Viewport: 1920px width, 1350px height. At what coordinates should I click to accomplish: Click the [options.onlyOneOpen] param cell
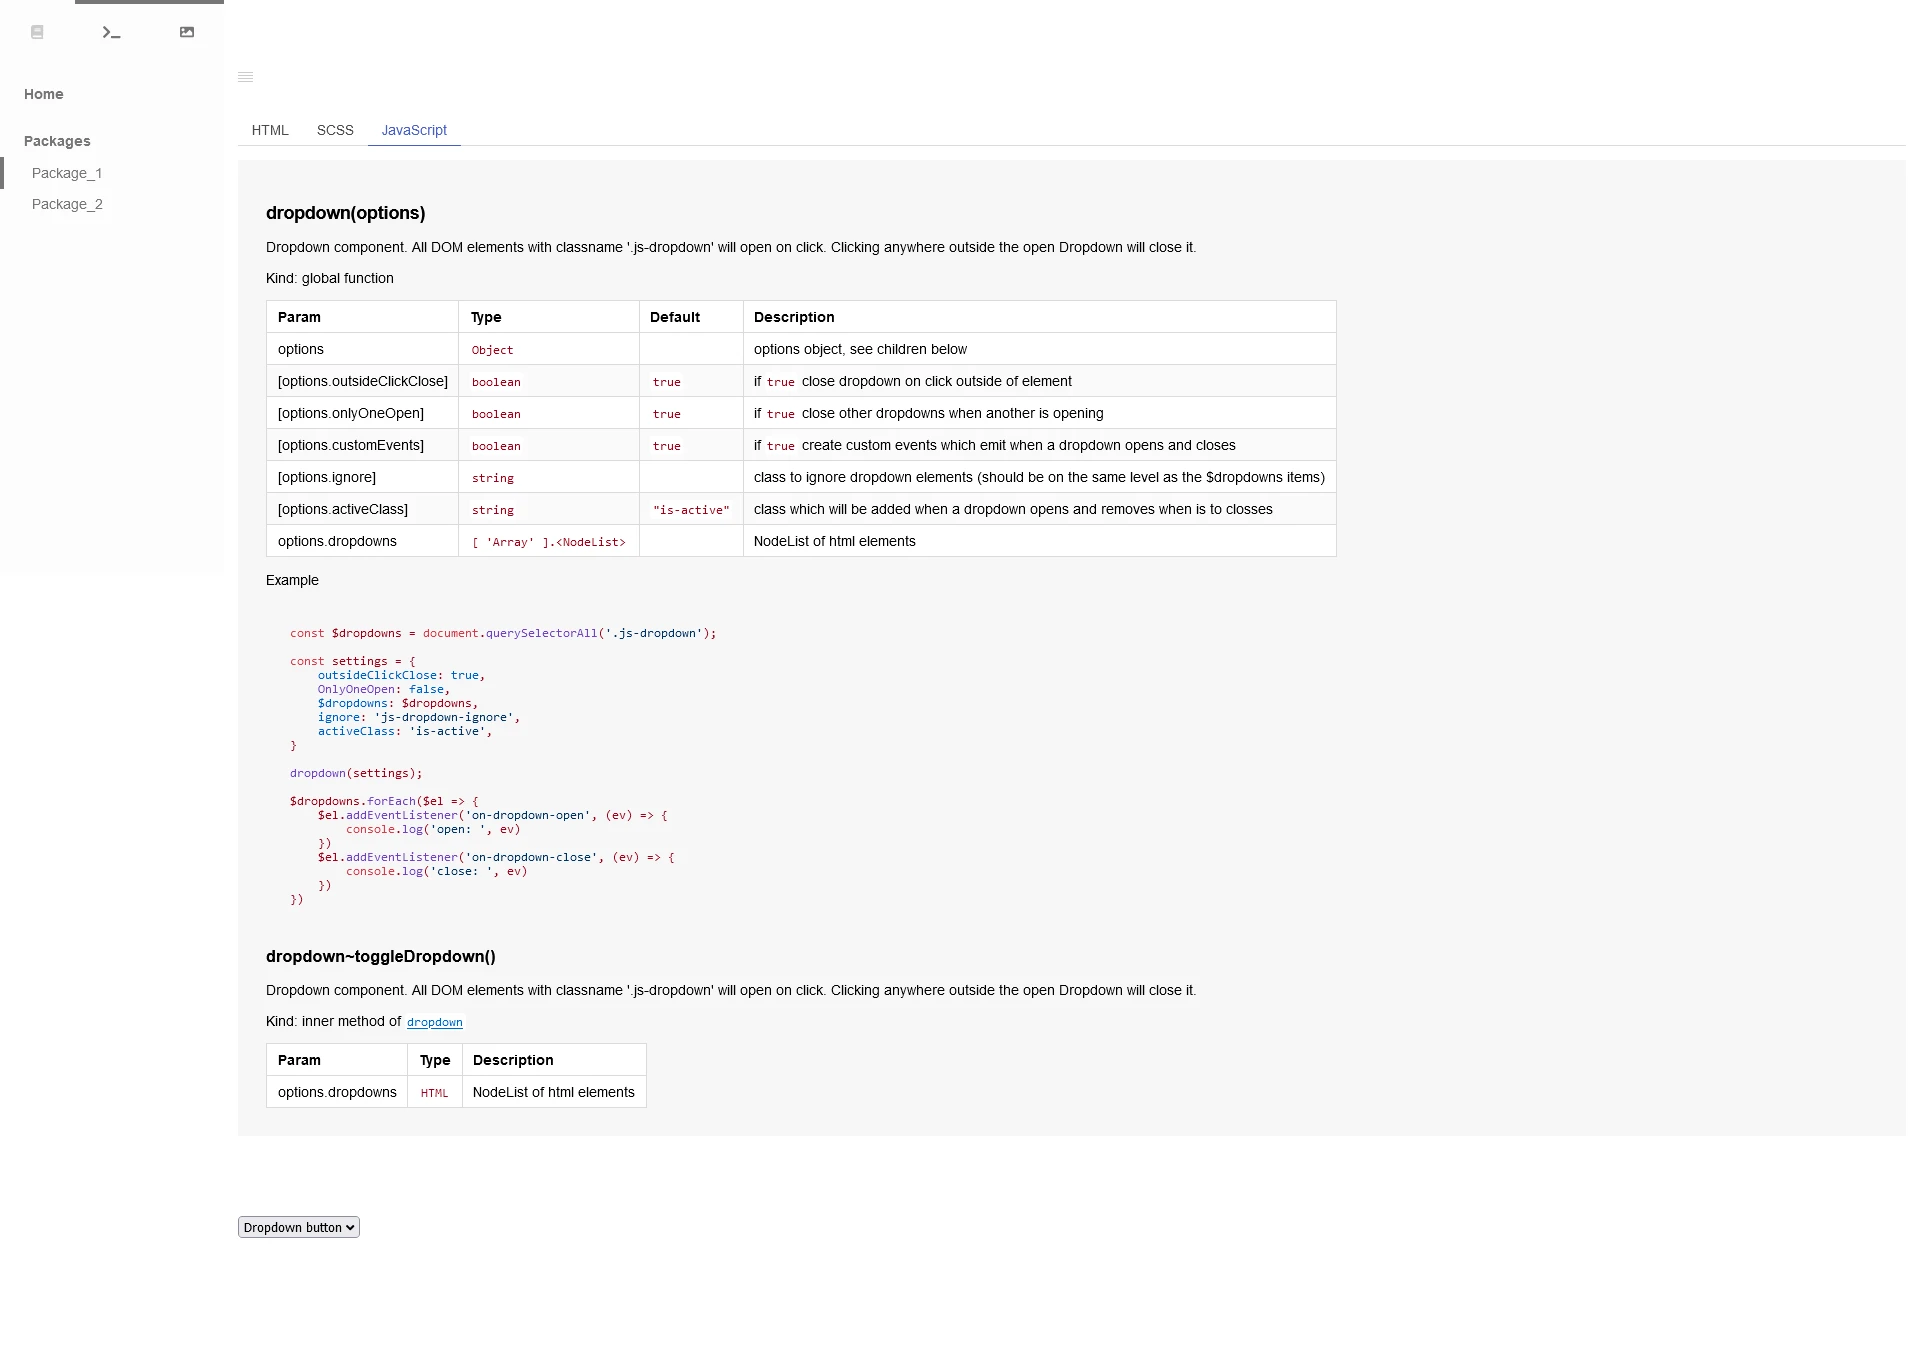(x=363, y=413)
